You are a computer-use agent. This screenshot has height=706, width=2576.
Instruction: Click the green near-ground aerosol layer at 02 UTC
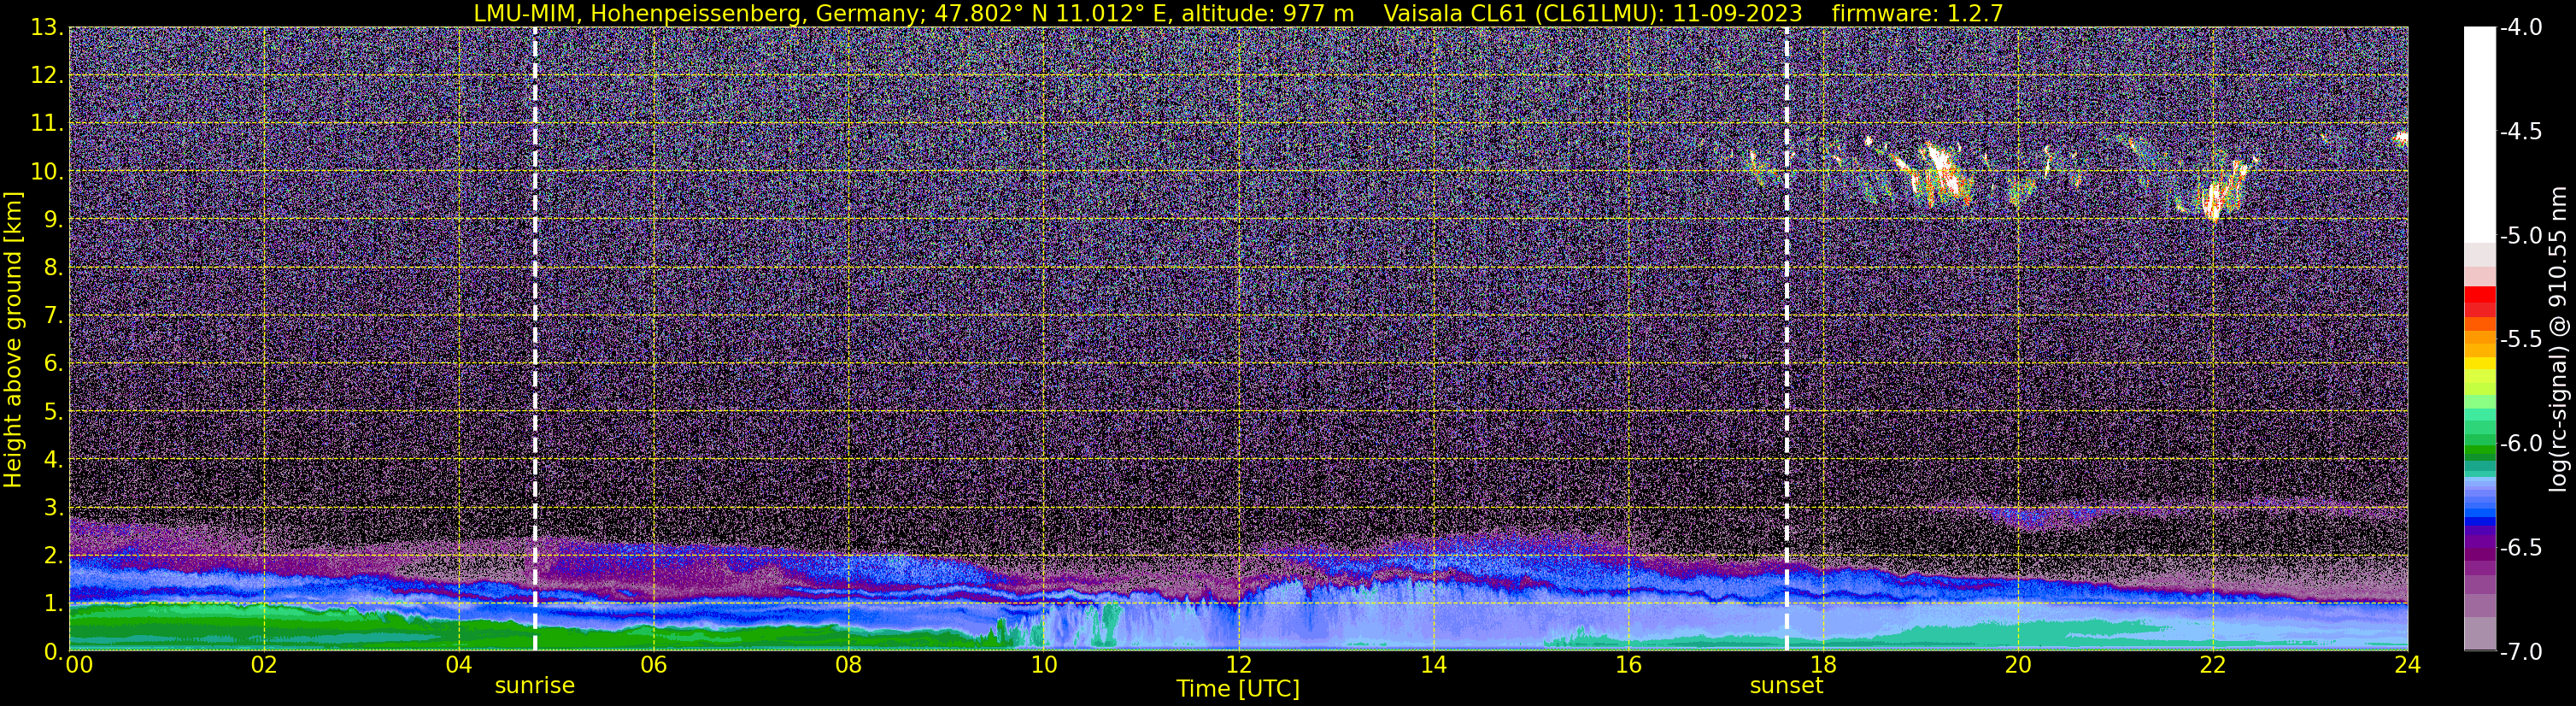(264, 626)
